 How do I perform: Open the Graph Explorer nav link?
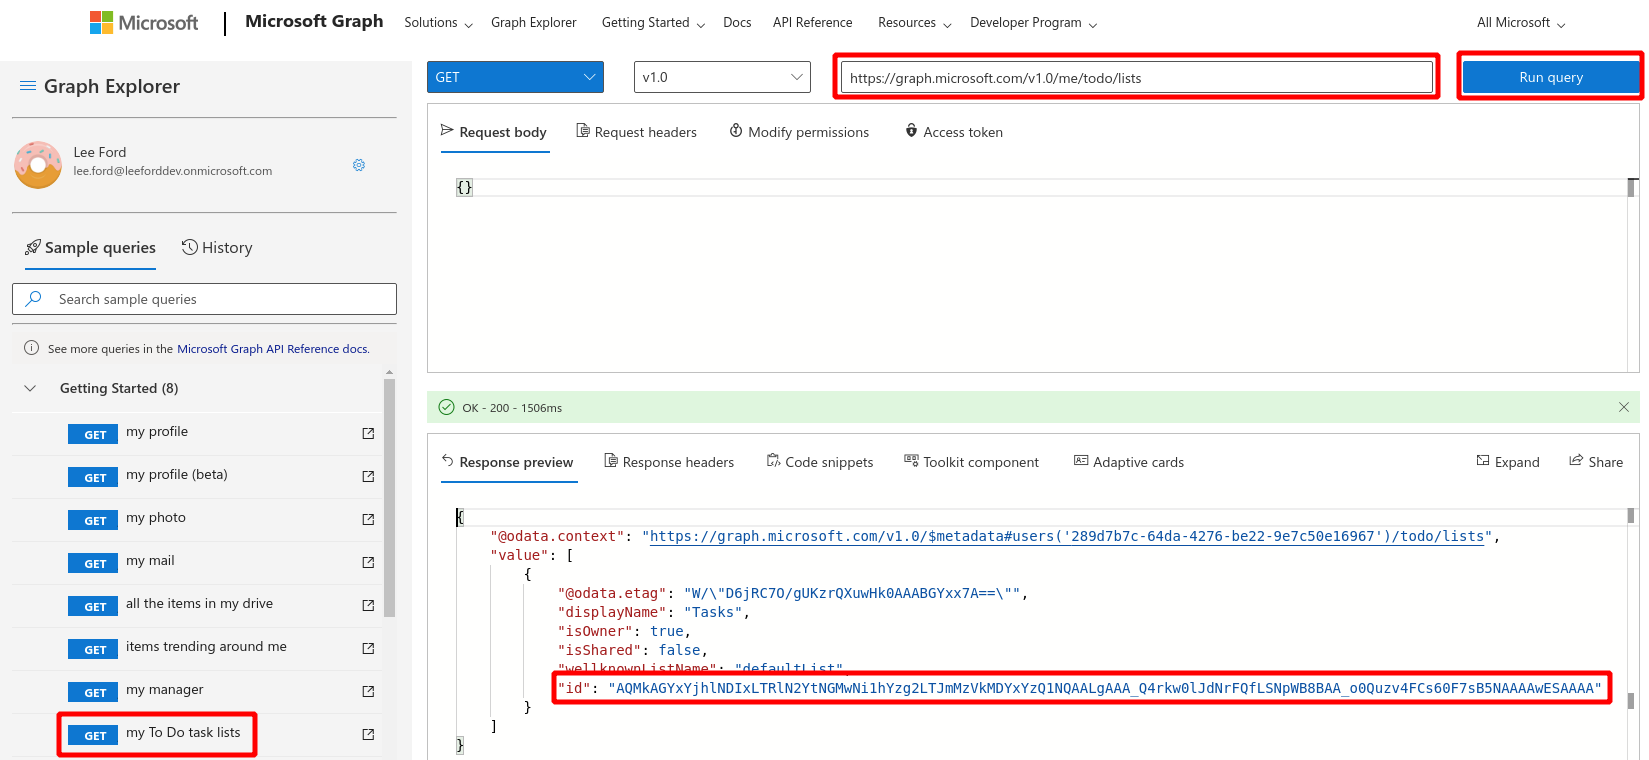click(534, 23)
